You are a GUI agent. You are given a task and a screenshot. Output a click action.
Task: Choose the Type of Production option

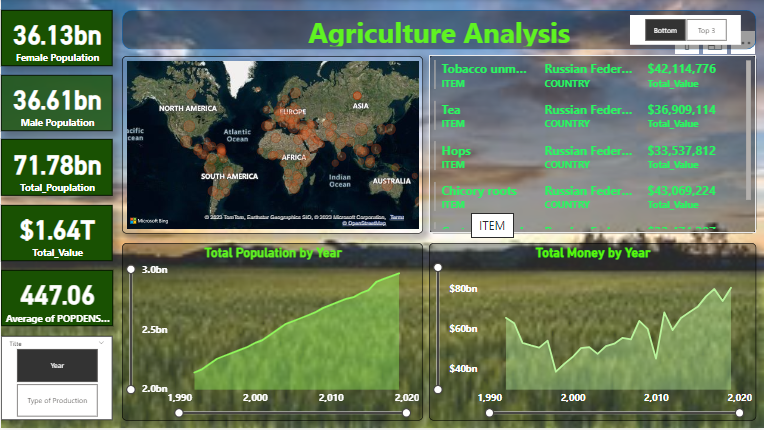point(57,400)
